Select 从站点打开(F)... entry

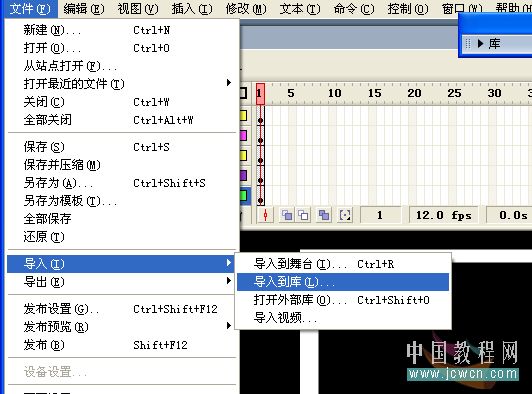tap(121, 66)
